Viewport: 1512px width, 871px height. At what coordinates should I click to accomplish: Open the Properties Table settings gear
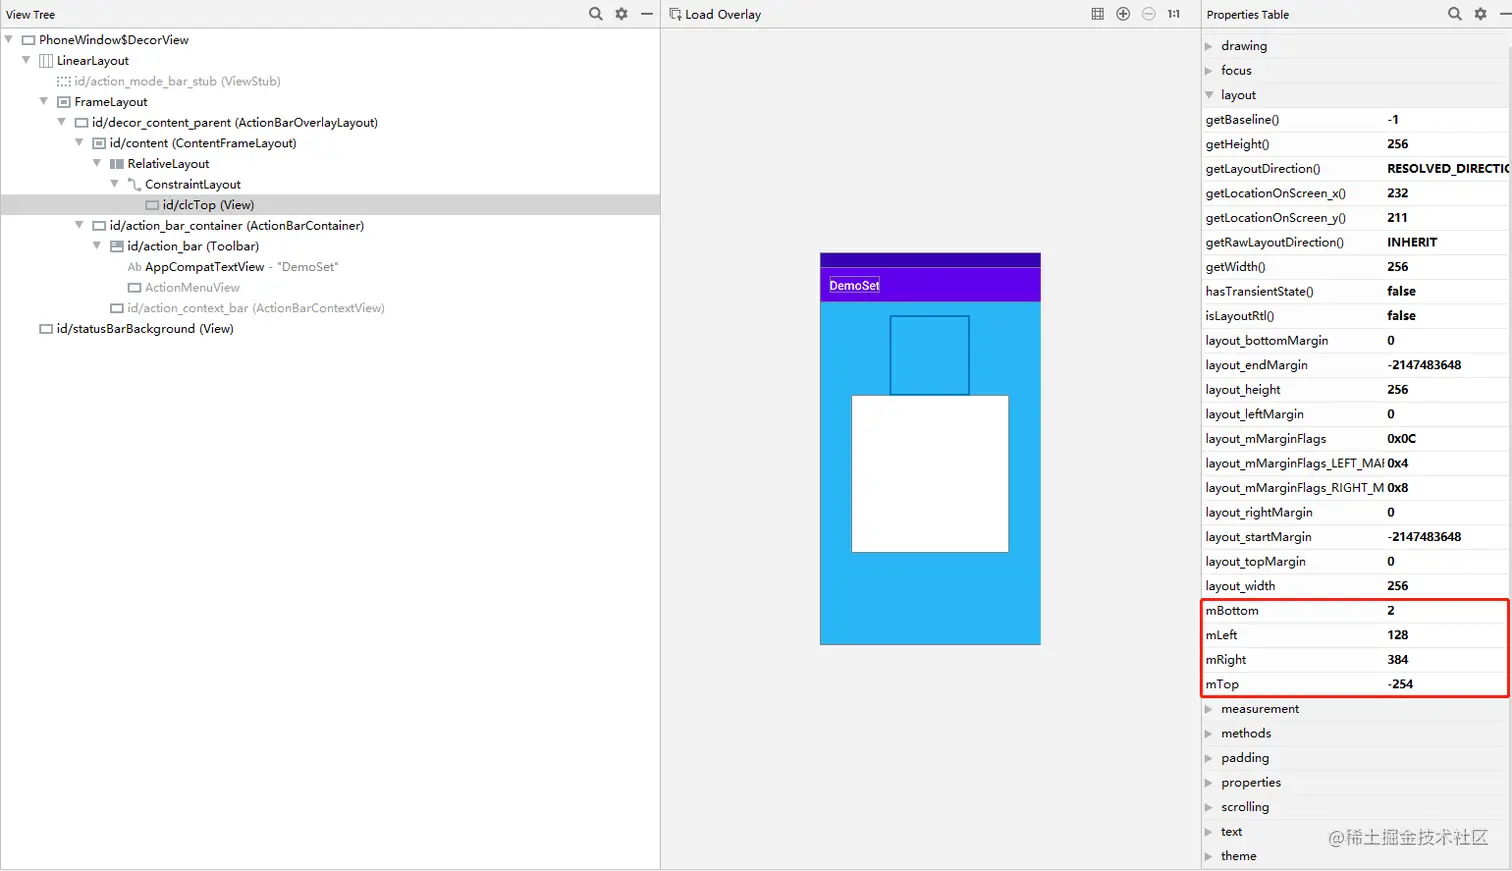pyautogui.click(x=1481, y=14)
